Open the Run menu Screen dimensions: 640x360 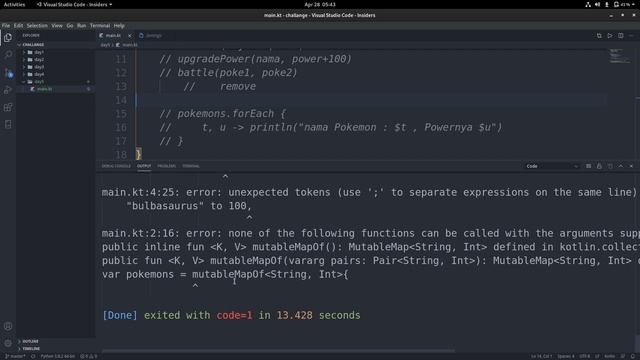point(82,25)
